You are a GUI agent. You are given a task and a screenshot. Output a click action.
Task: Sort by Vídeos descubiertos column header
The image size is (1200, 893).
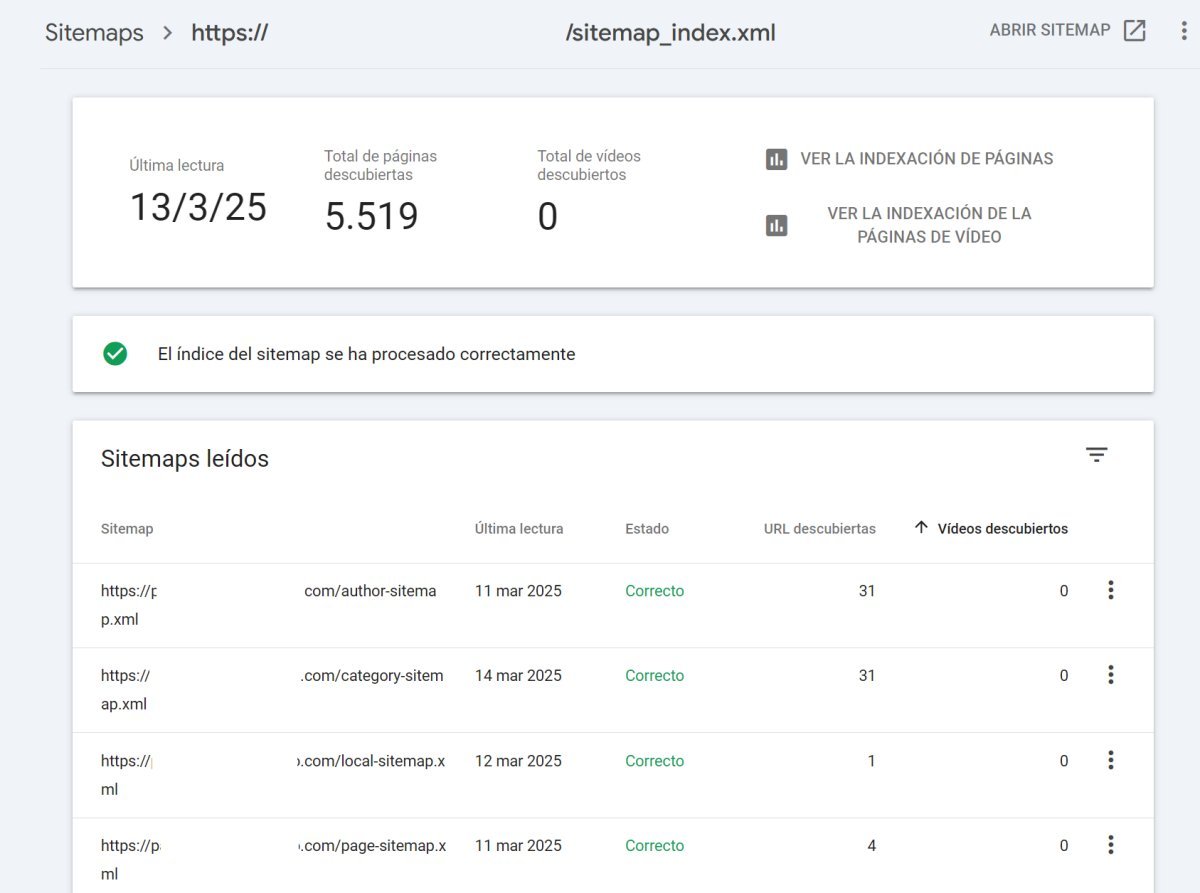click(1002, 529)
